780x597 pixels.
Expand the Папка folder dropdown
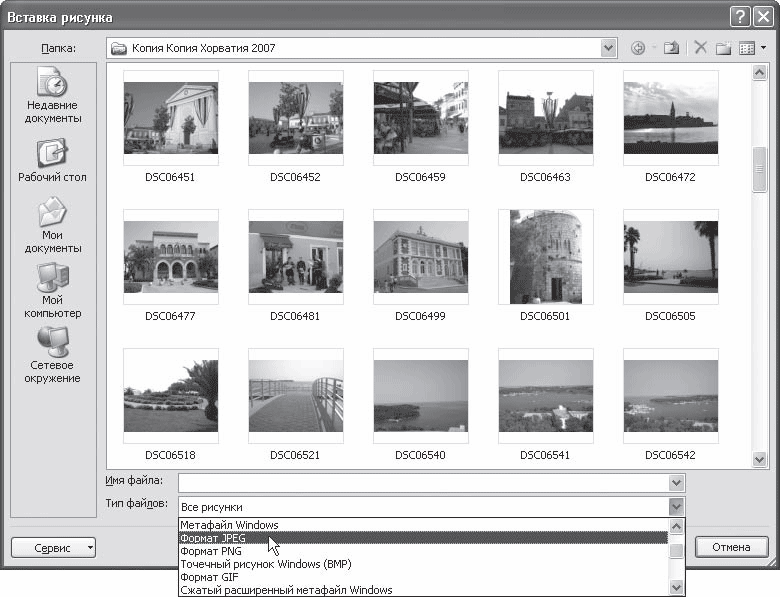(x=608, y=48)
